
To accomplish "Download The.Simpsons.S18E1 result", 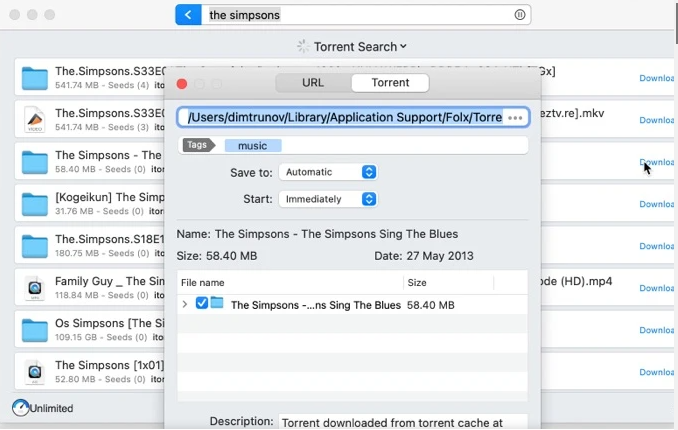I will click(656, 246).
